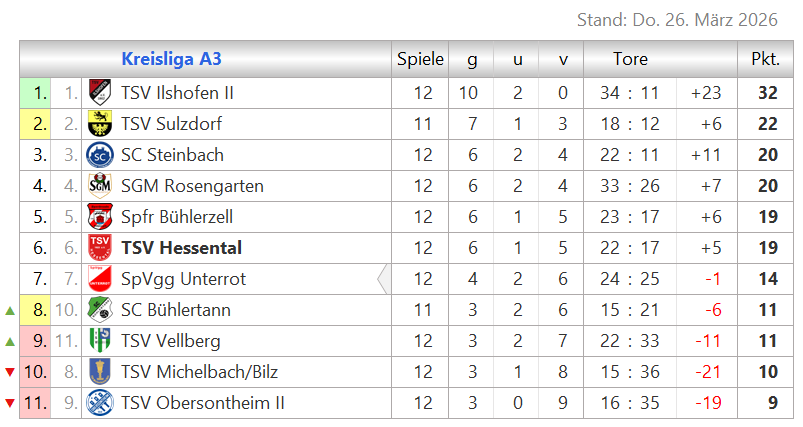Click the TSV Hessental club crest
The height and width of the screenshot is (427, 803).
99,248
